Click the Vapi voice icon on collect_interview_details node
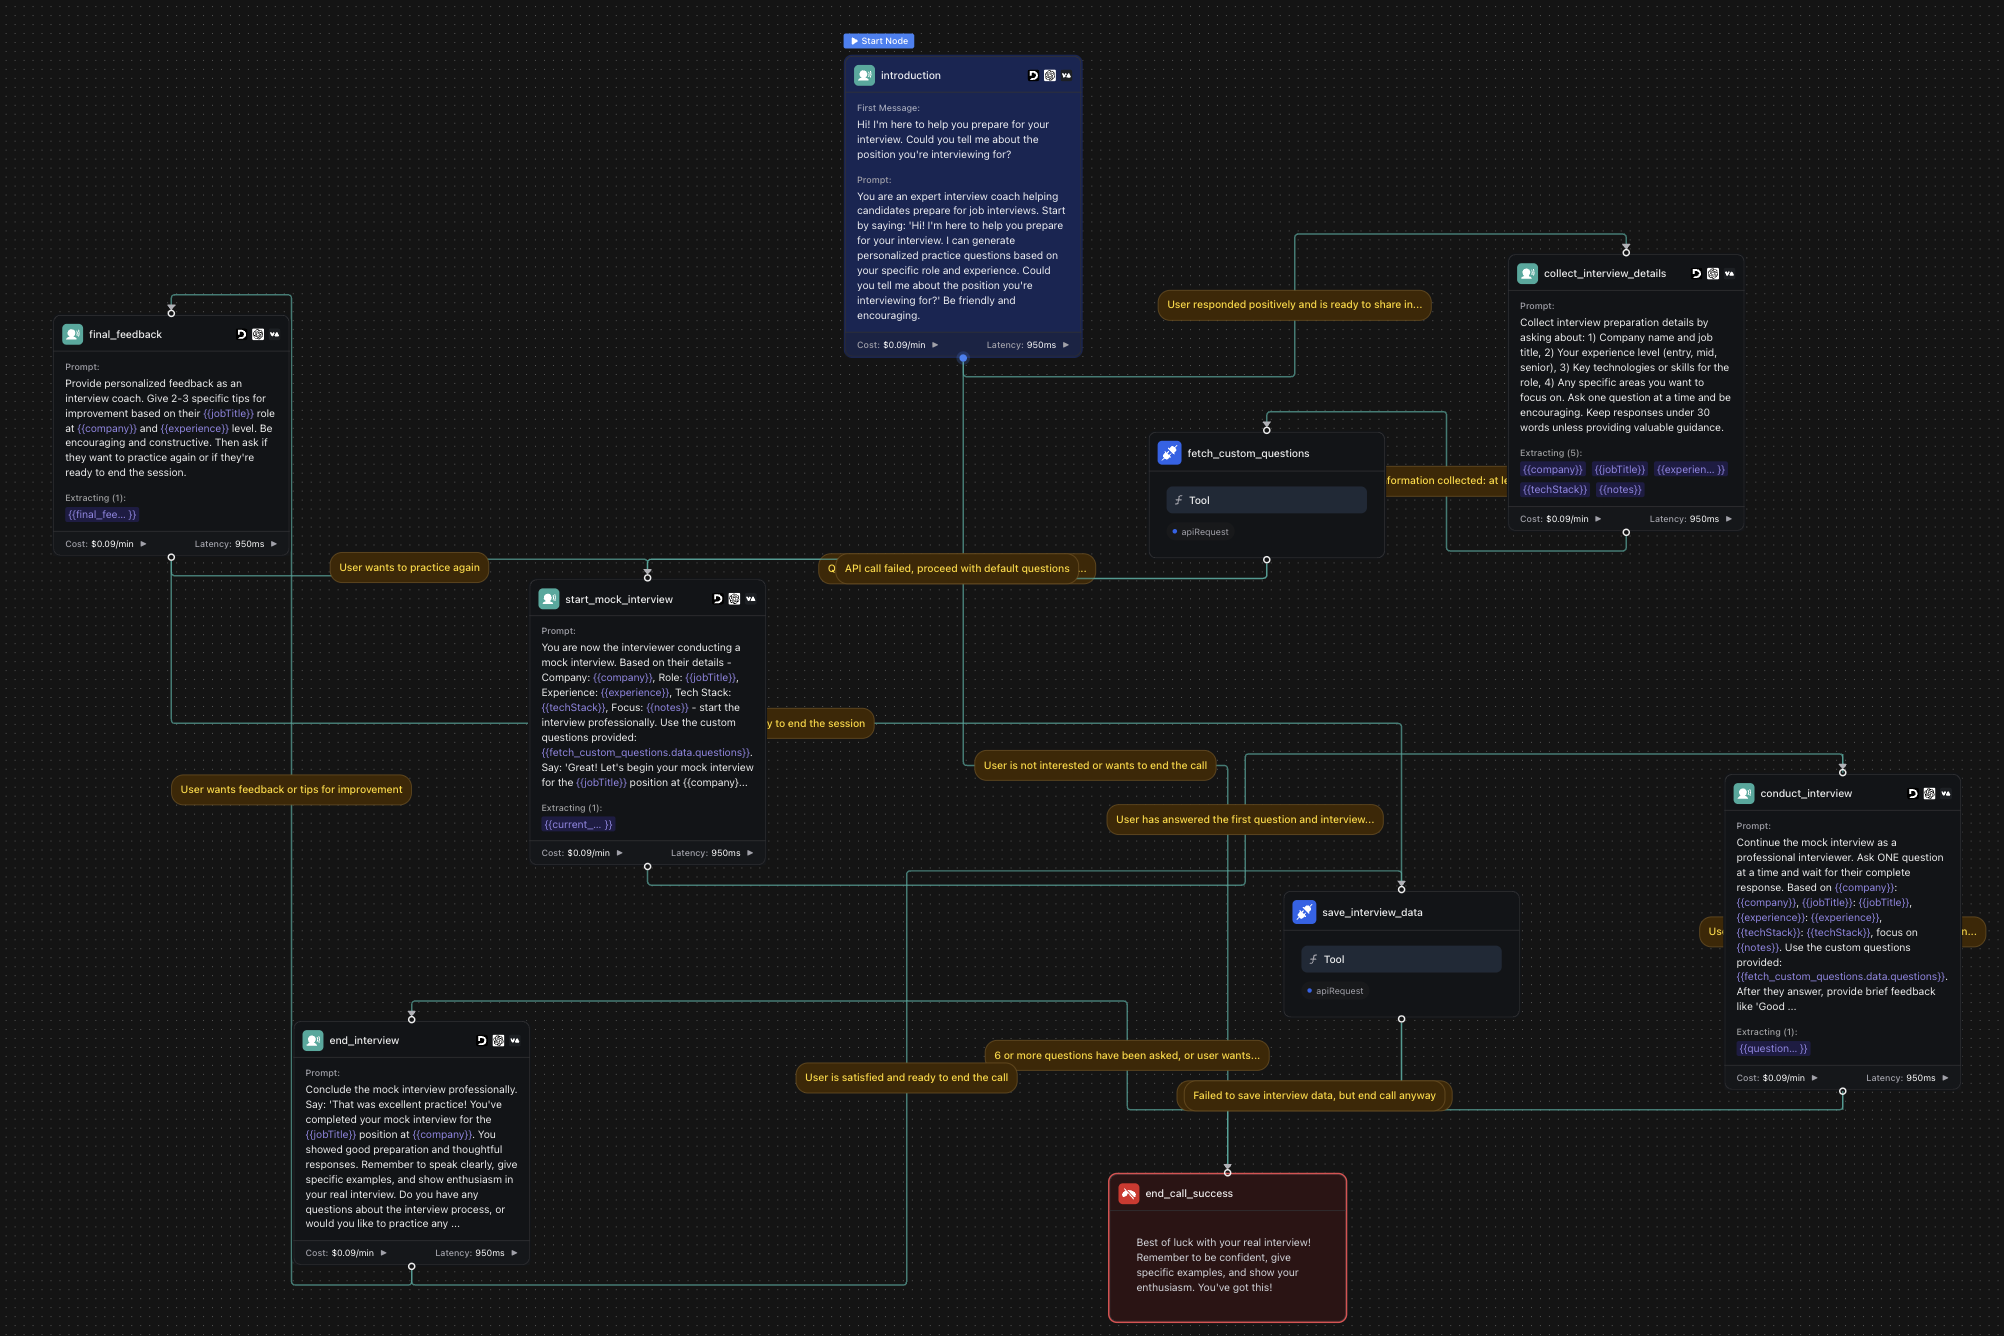2004x1336 pixels. click(1729, 274)
